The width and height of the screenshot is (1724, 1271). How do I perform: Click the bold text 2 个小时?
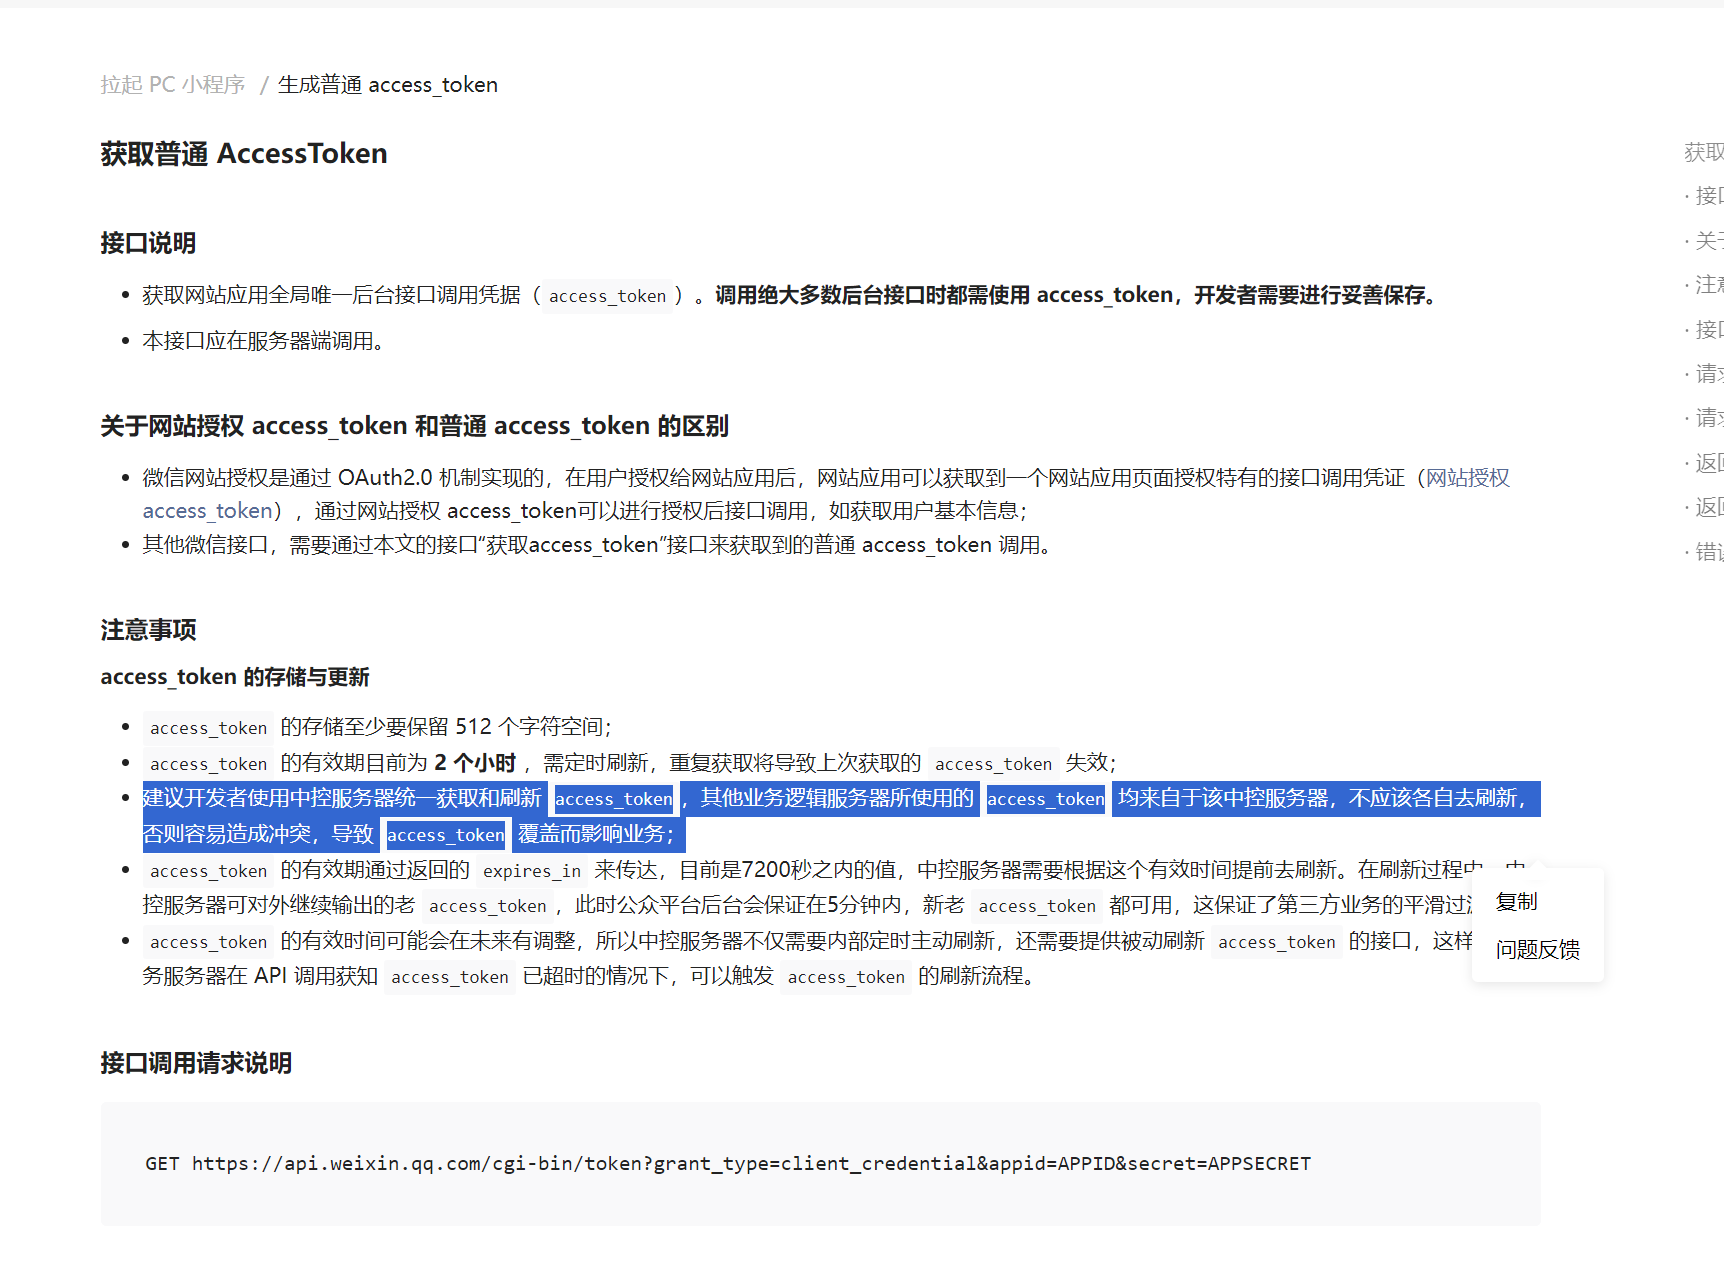(475, 763)
